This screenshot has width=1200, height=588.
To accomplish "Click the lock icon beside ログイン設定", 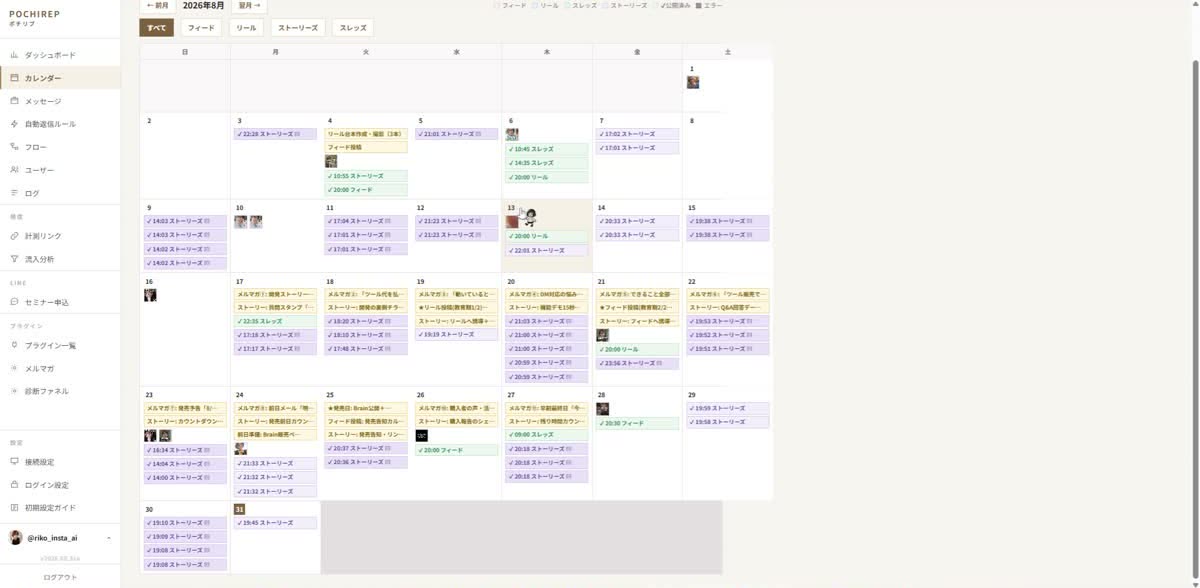I will pyautogui.click(x=14, y=485).
